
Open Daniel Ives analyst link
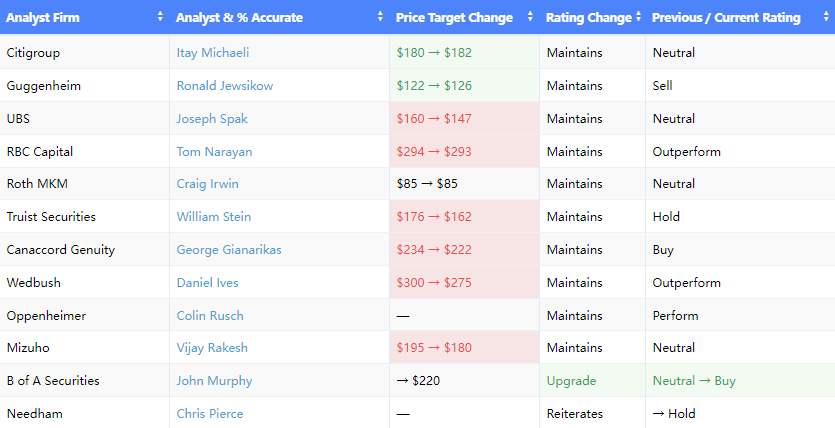207,283
